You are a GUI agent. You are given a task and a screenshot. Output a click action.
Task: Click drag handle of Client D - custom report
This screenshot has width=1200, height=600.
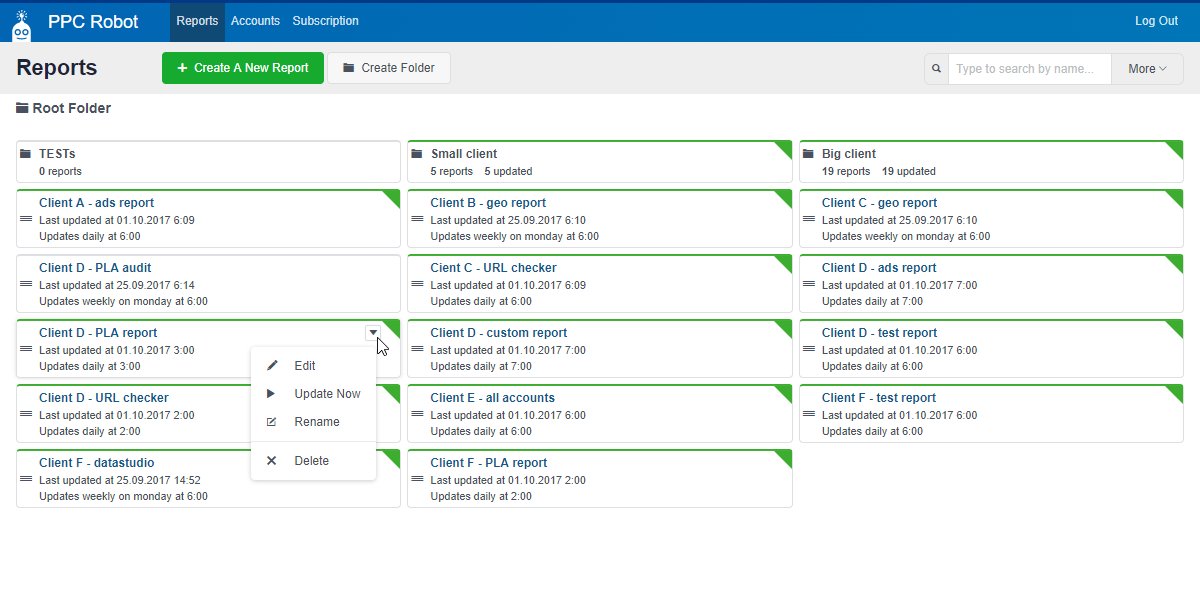pos(417,349)
